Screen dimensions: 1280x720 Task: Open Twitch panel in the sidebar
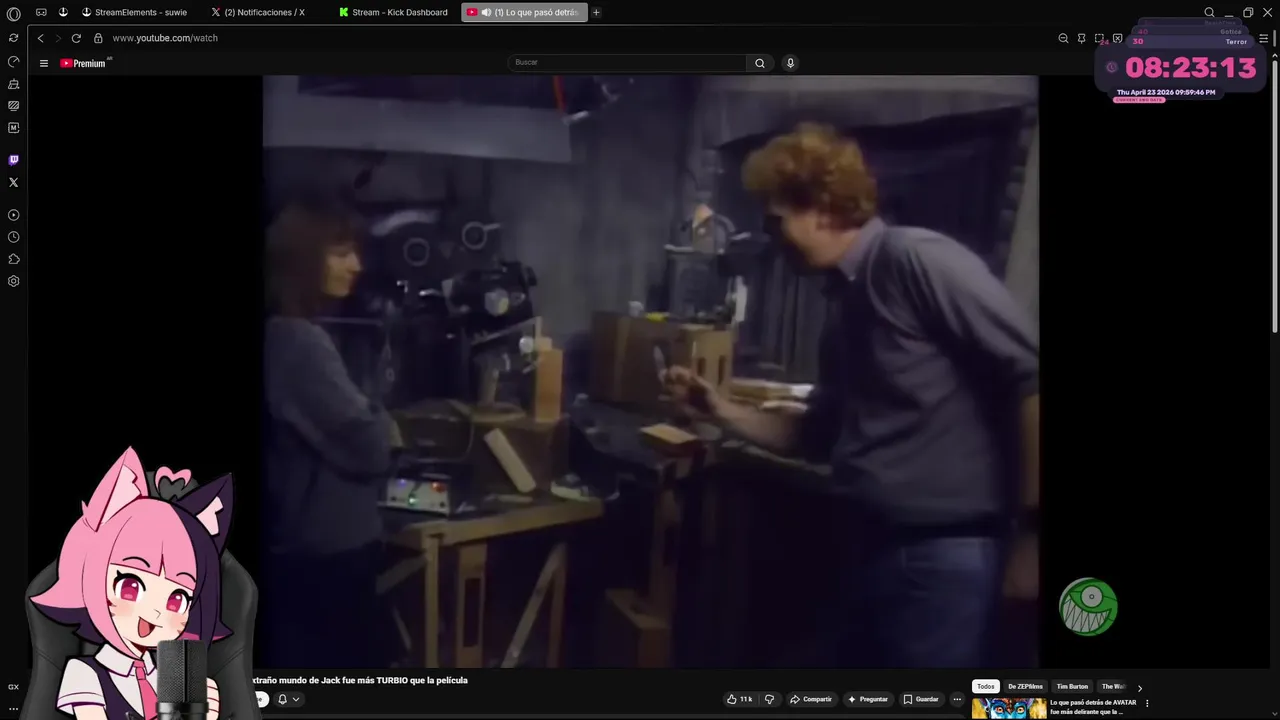point(13,160)
